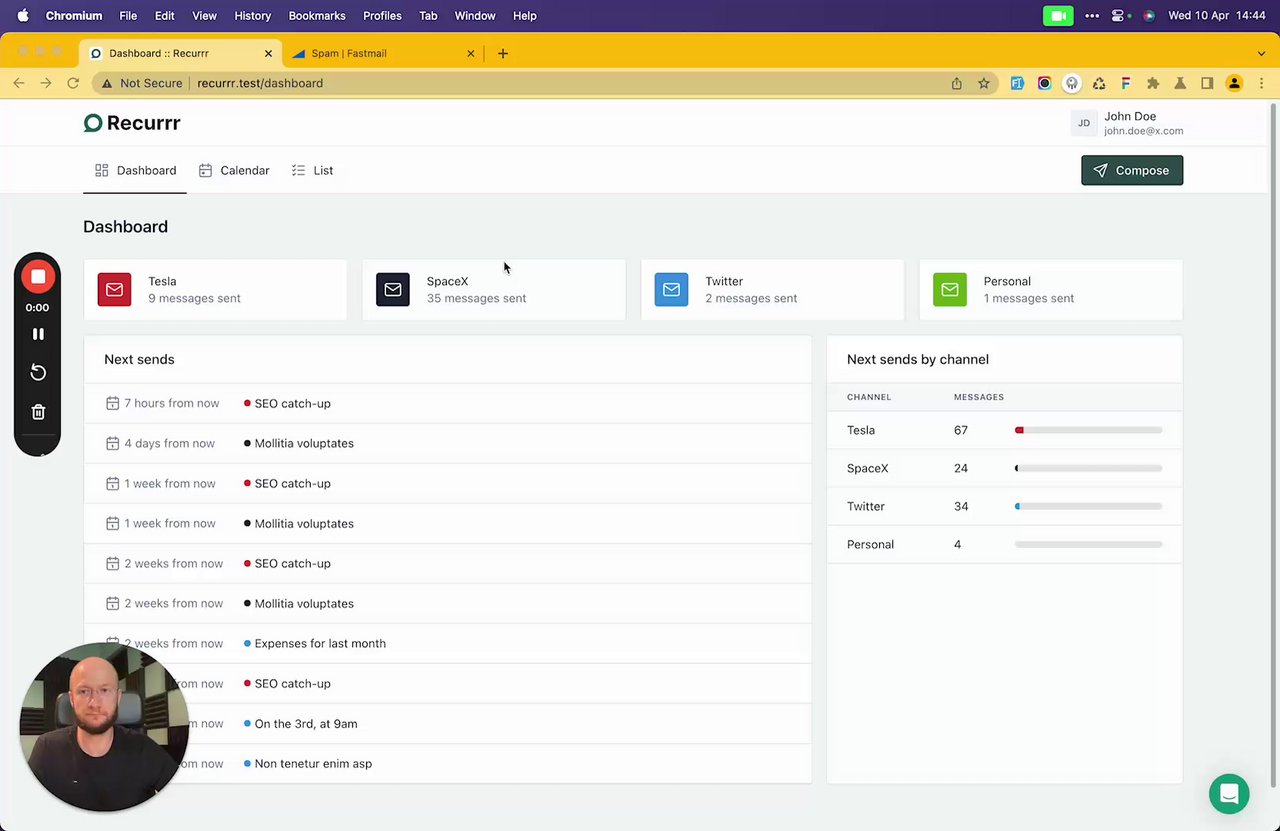This screenshot has height=831, width=1280.
Task: Open the recycle arrows extension
Action: (1099, 83)
